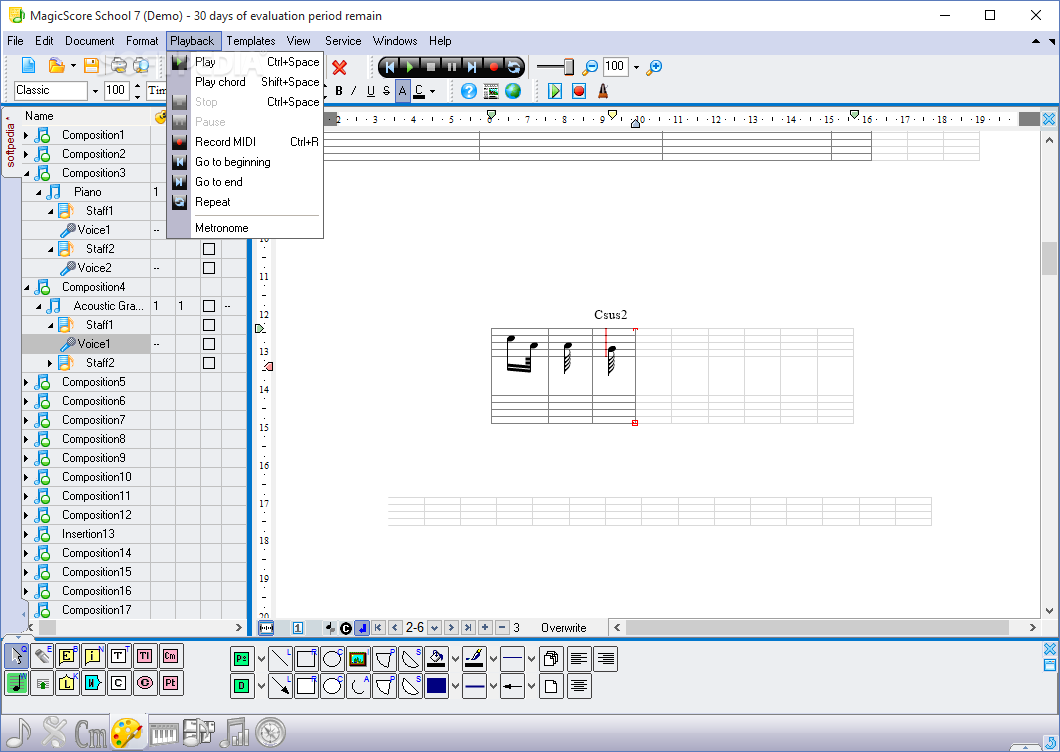Click Metronome in the Playback menu
1060x752 pixels.
click(x=245, y=228)
